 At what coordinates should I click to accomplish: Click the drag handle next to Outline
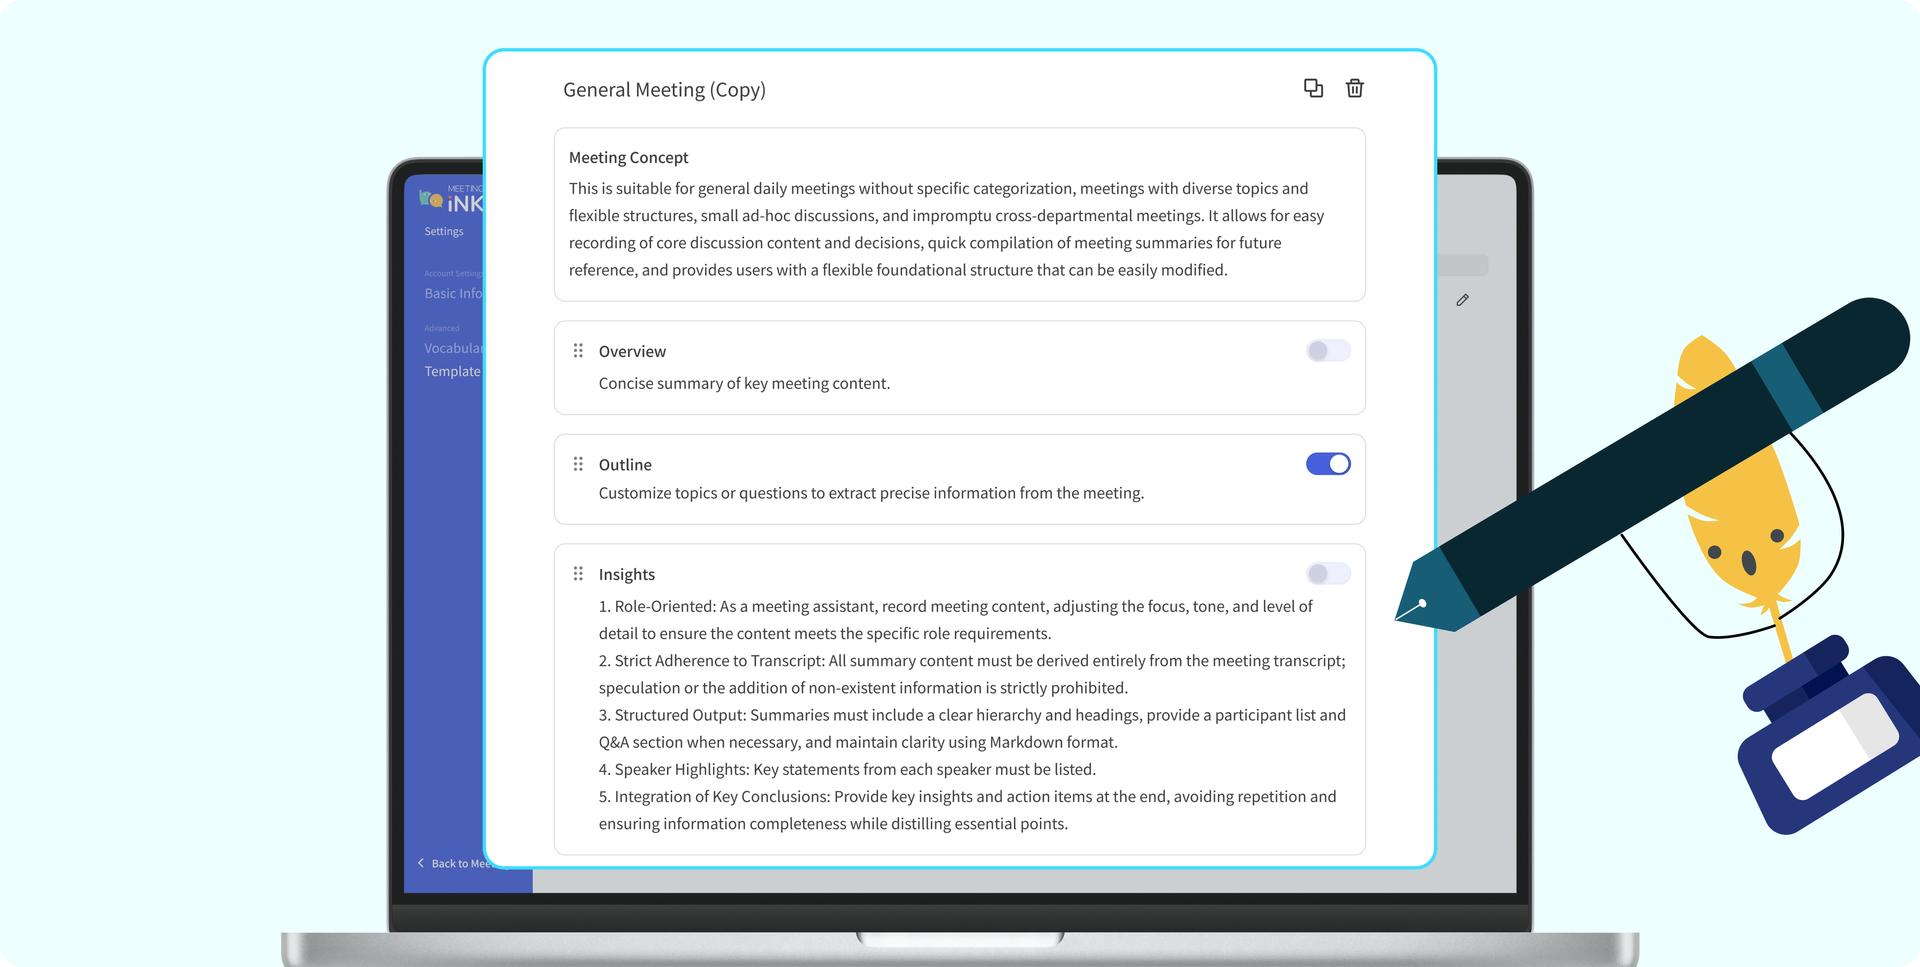[x=577, y=463]
